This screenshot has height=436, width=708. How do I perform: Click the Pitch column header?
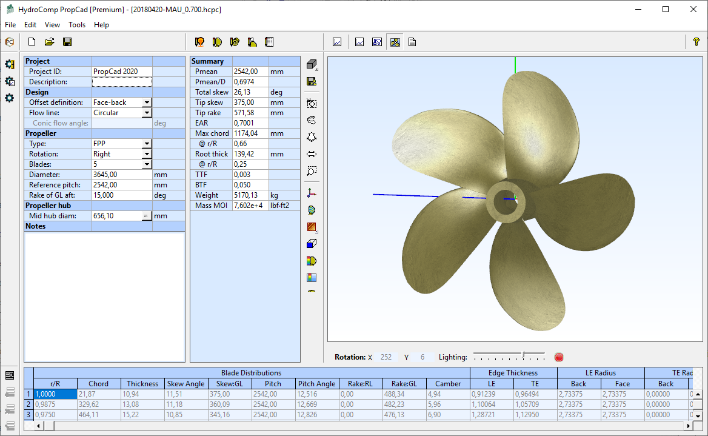click(270, 383)
